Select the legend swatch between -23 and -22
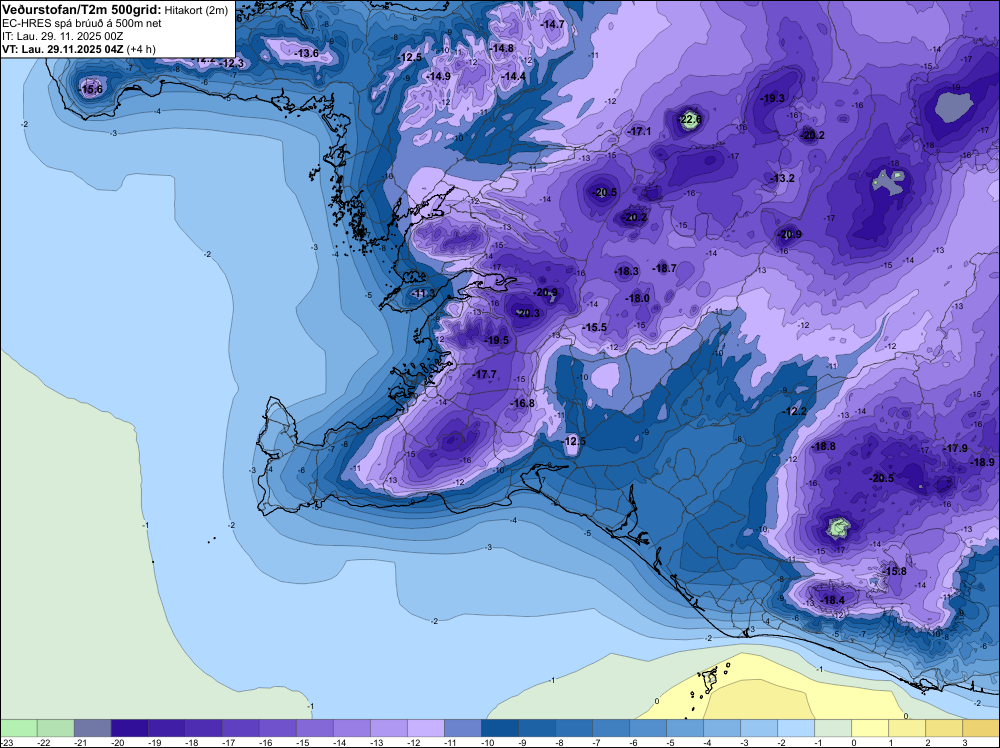Viewport: 1000px width, 748px height. pyautogui.click(x=18, y=728)
